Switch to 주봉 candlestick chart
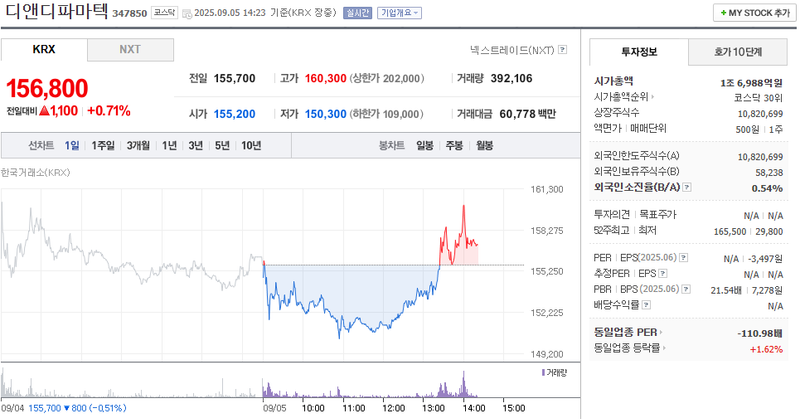 (454, 145)
